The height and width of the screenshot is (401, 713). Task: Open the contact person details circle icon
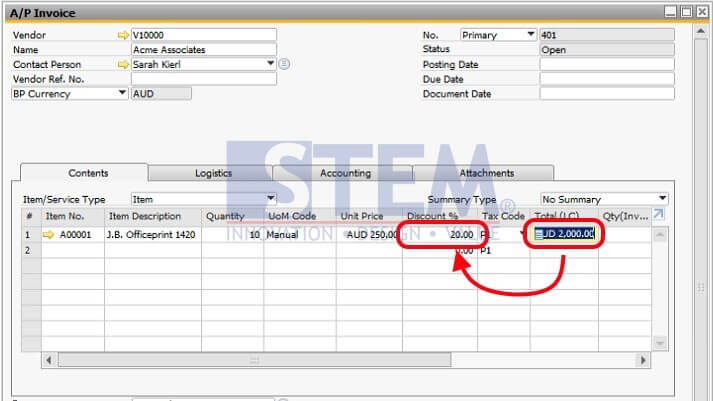(284, 64)
